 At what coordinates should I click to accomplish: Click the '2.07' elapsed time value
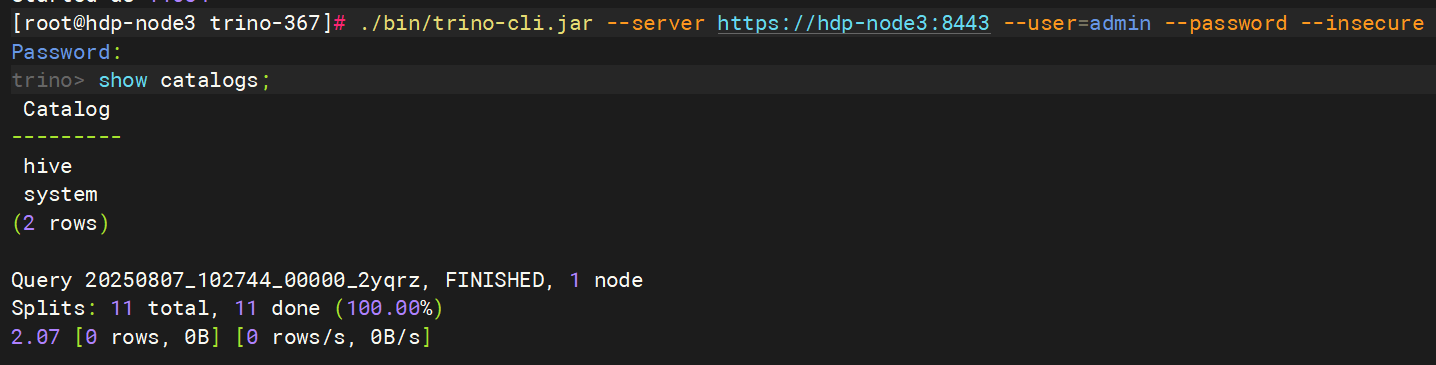click(x=36, y=337)
